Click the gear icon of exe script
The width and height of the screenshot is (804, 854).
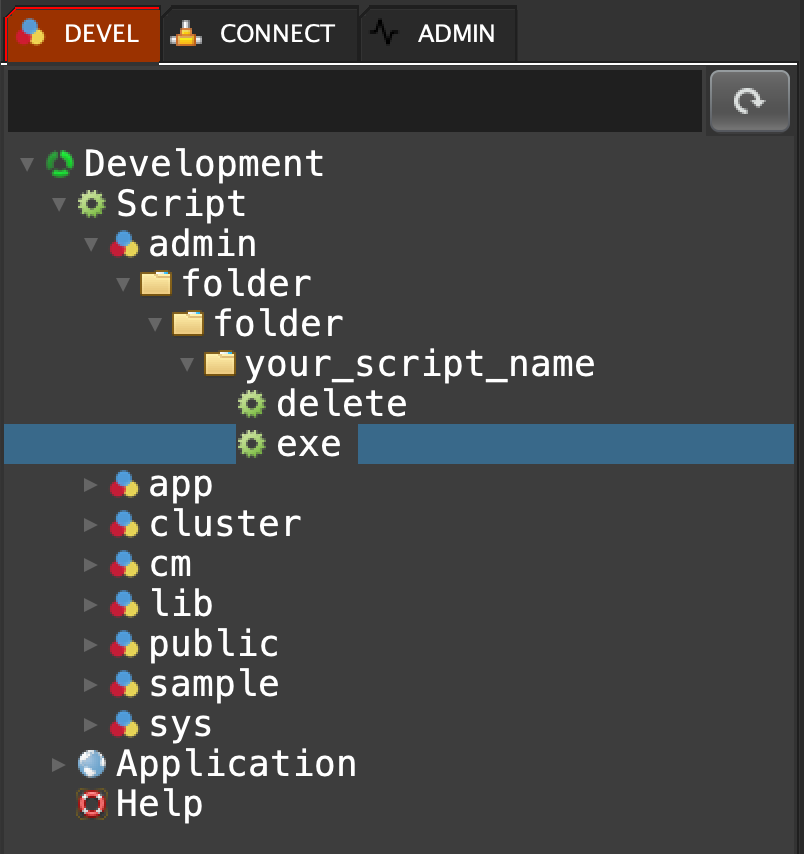click(x=252, y=444)
